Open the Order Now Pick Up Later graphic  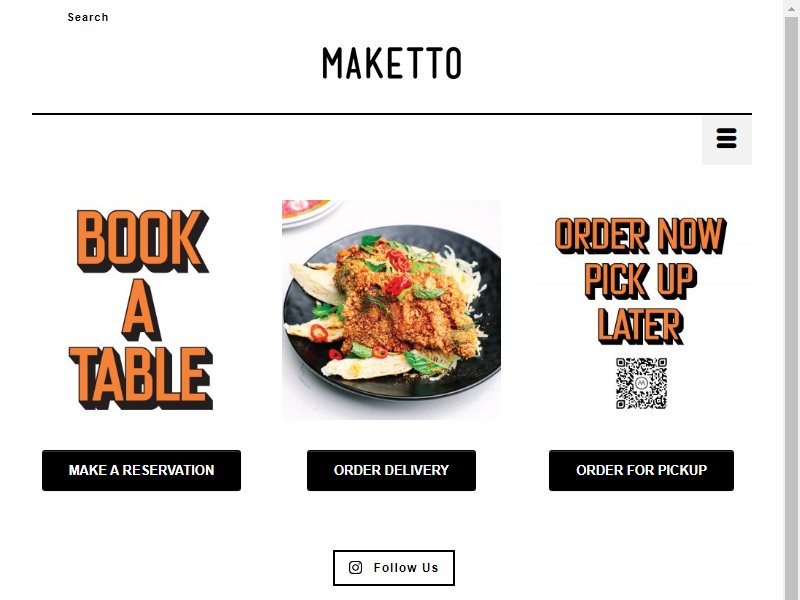click(x=641, y=310)
